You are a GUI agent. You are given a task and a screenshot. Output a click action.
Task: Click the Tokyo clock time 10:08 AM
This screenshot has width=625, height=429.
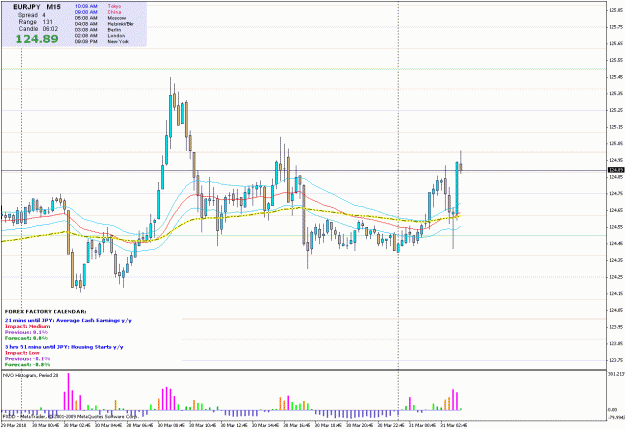(86, 6)
